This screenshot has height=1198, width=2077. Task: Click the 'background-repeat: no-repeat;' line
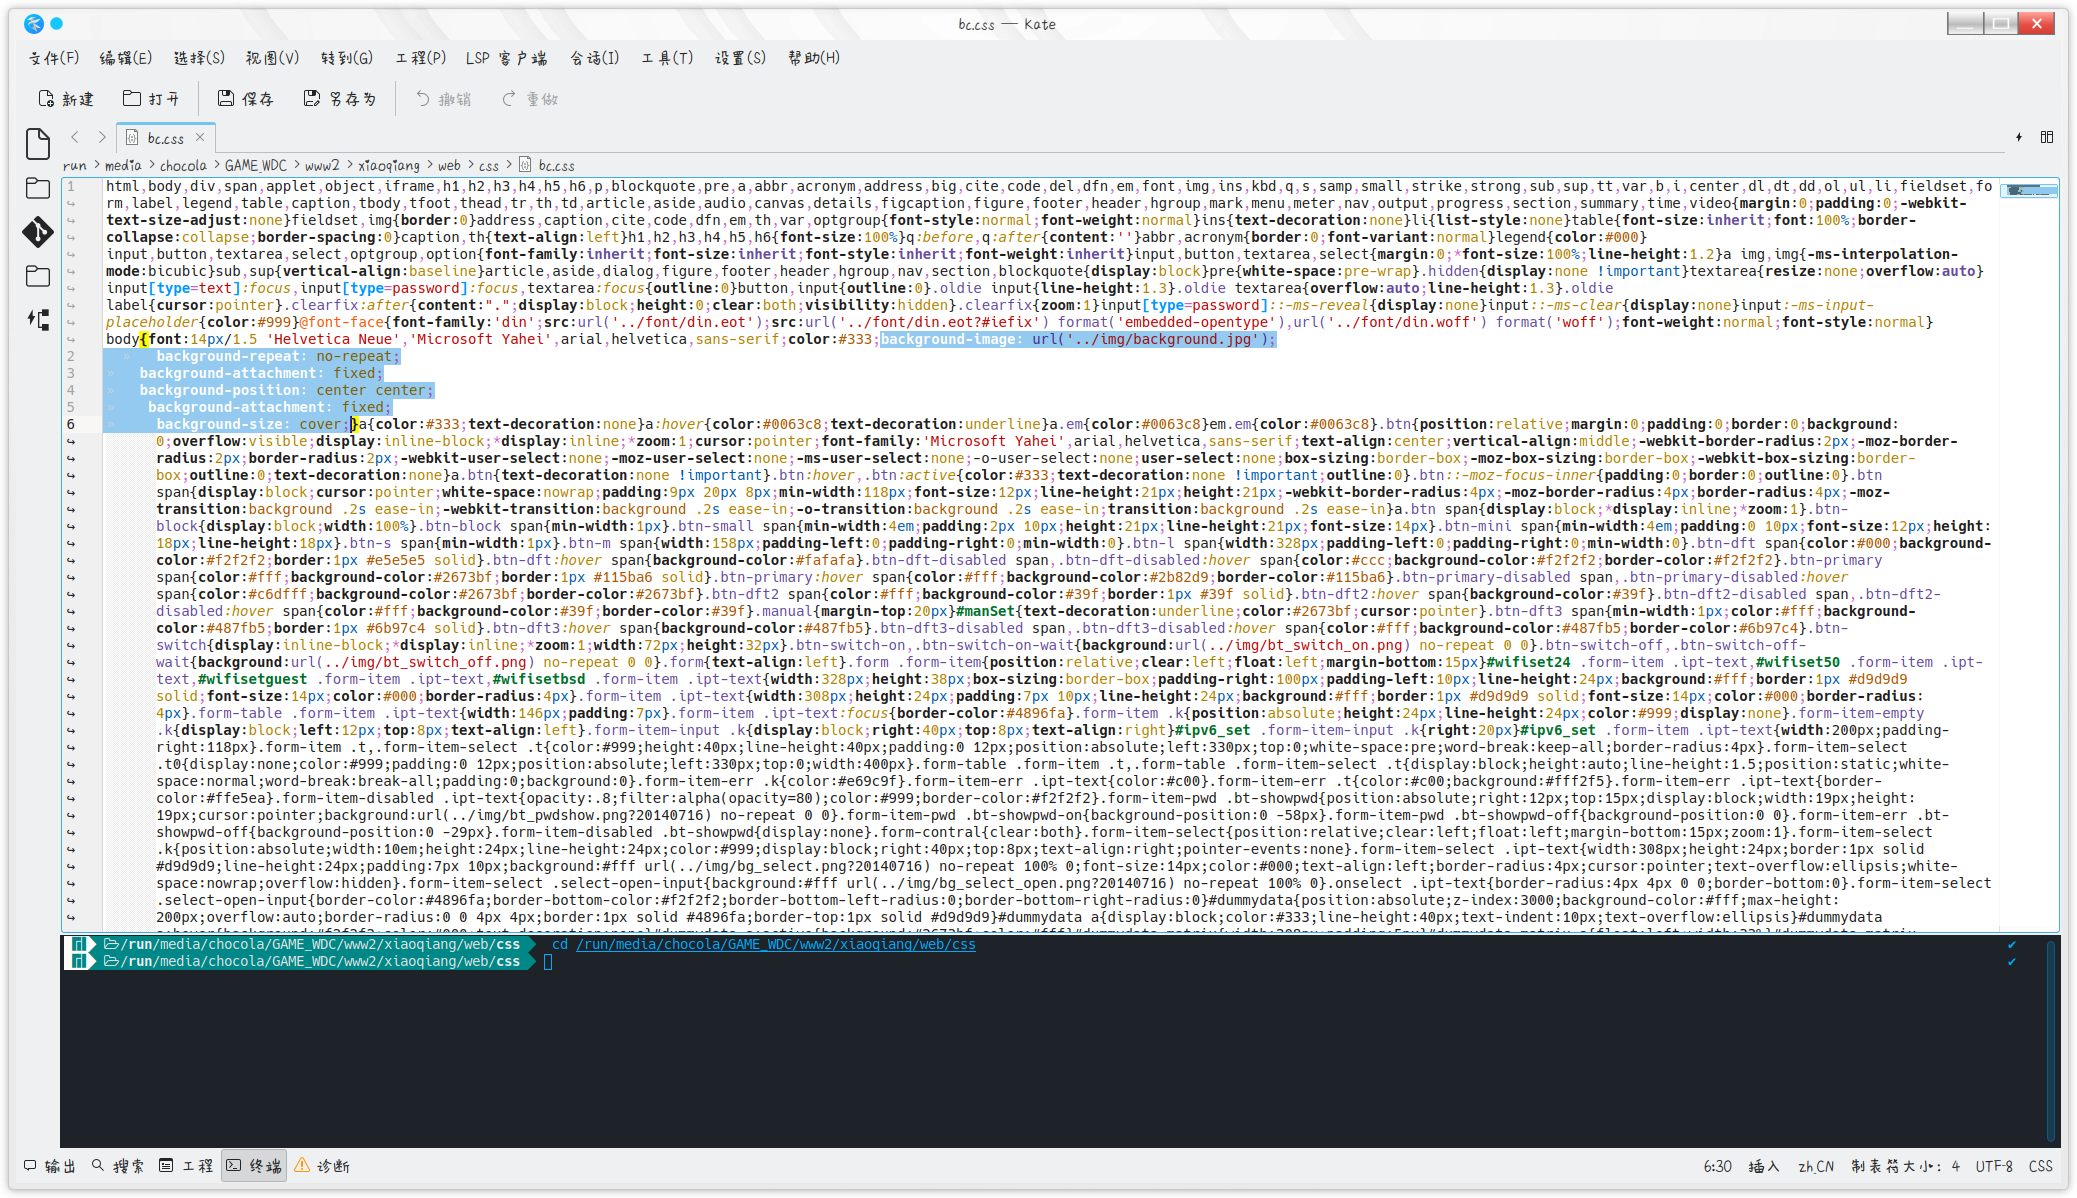pos(277,356)
